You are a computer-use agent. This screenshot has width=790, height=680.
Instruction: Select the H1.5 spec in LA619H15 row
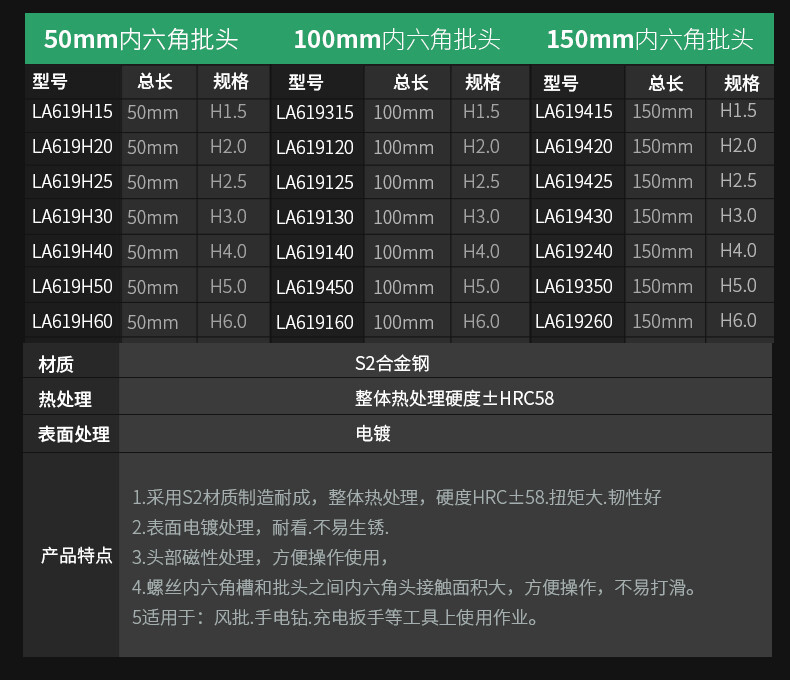(228, 112)
